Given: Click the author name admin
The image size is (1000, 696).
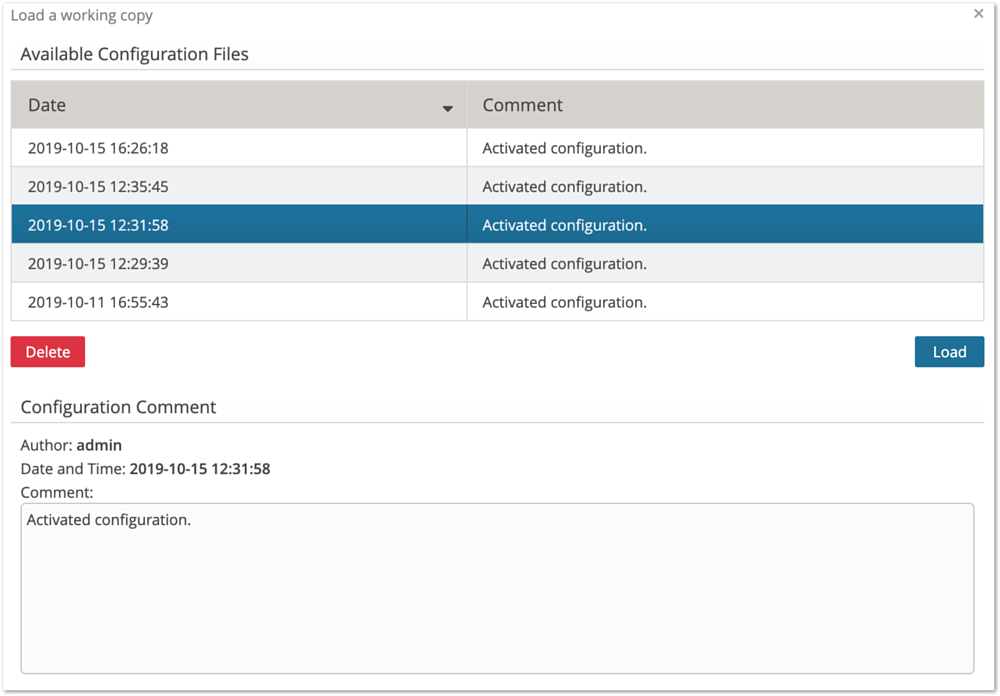Looking at the screenshot, I should point(99,445).
